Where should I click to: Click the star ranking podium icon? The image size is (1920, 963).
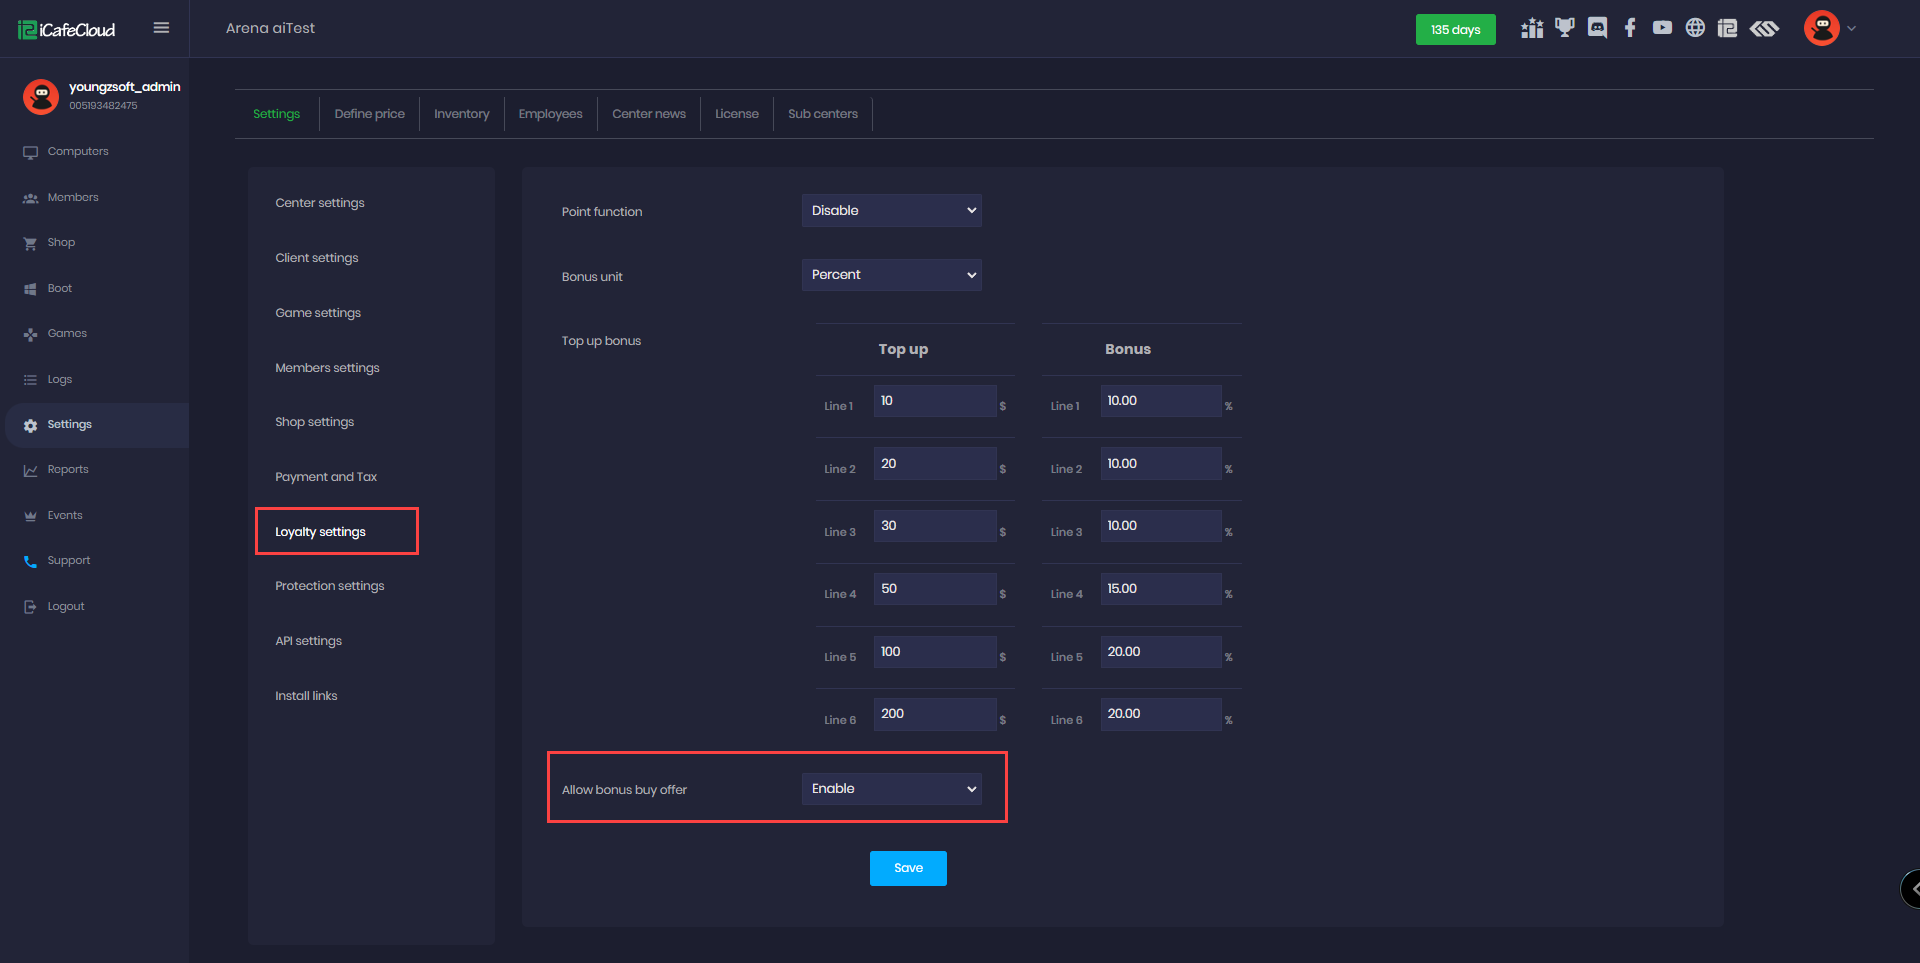coord(1532,28)
